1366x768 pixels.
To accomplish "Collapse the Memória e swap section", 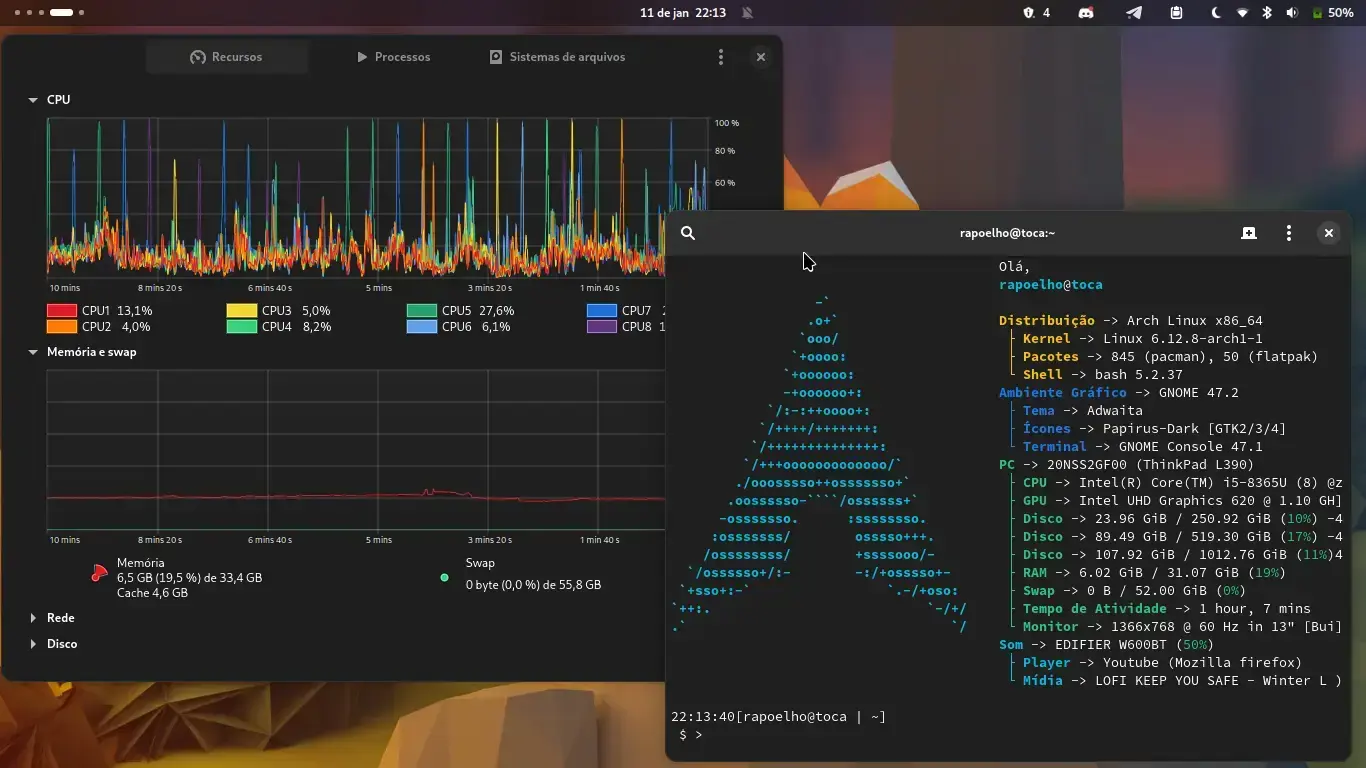I will coord(34,352).
